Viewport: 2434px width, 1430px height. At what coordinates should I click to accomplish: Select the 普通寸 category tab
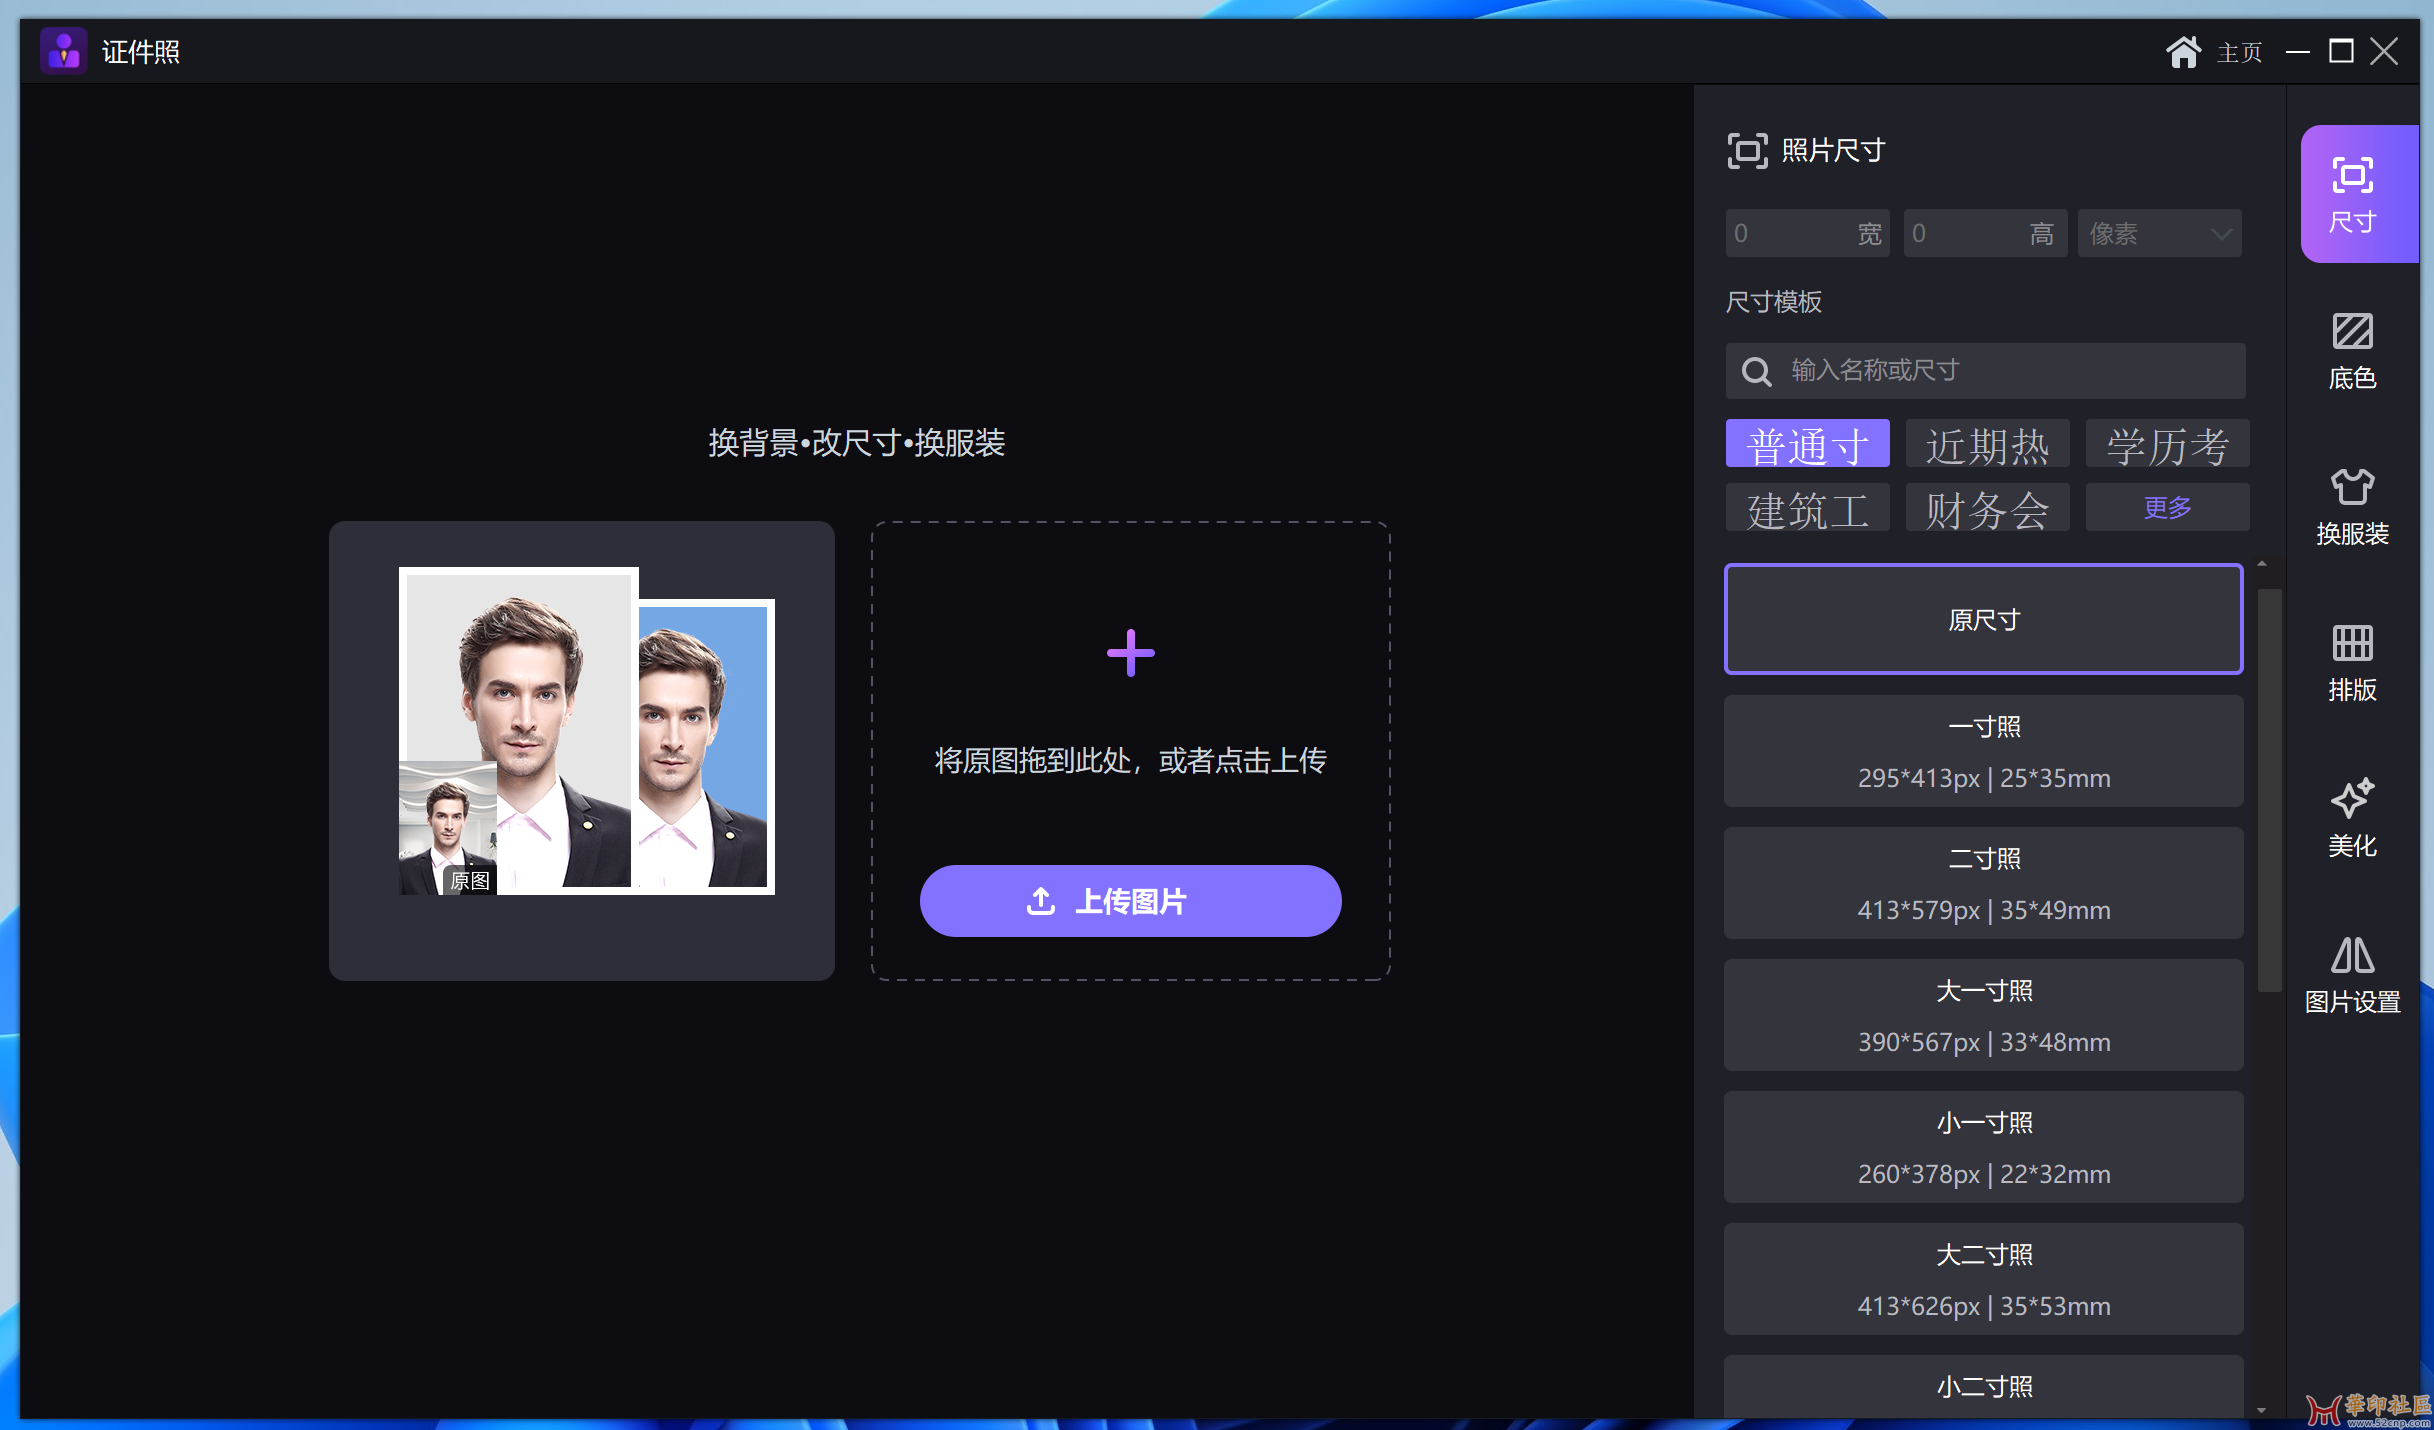(1807, 444)
